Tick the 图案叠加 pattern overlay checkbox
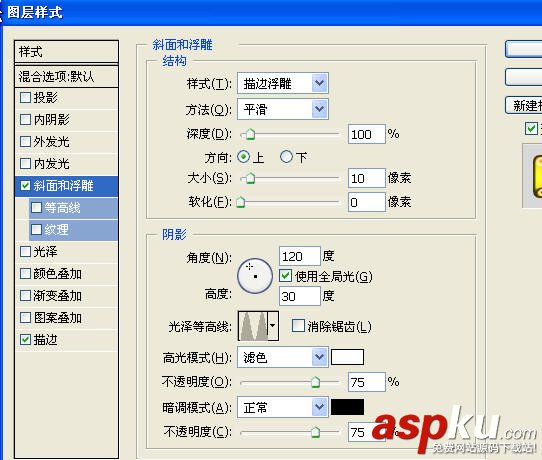The width and height of the screenshot is (542, 460). [25, 318]
